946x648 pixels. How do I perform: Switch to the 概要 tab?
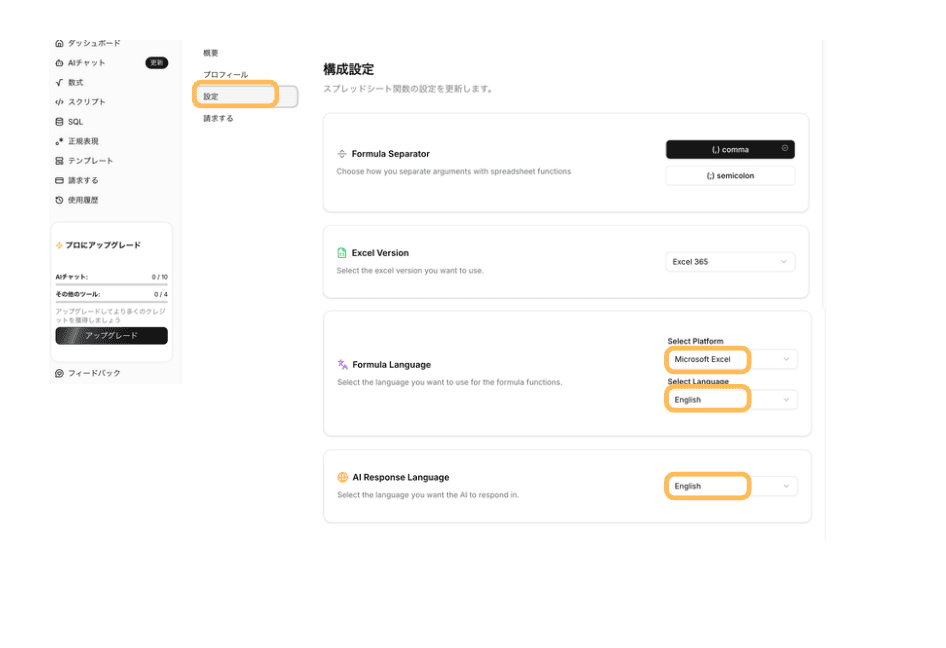(210, 53)
